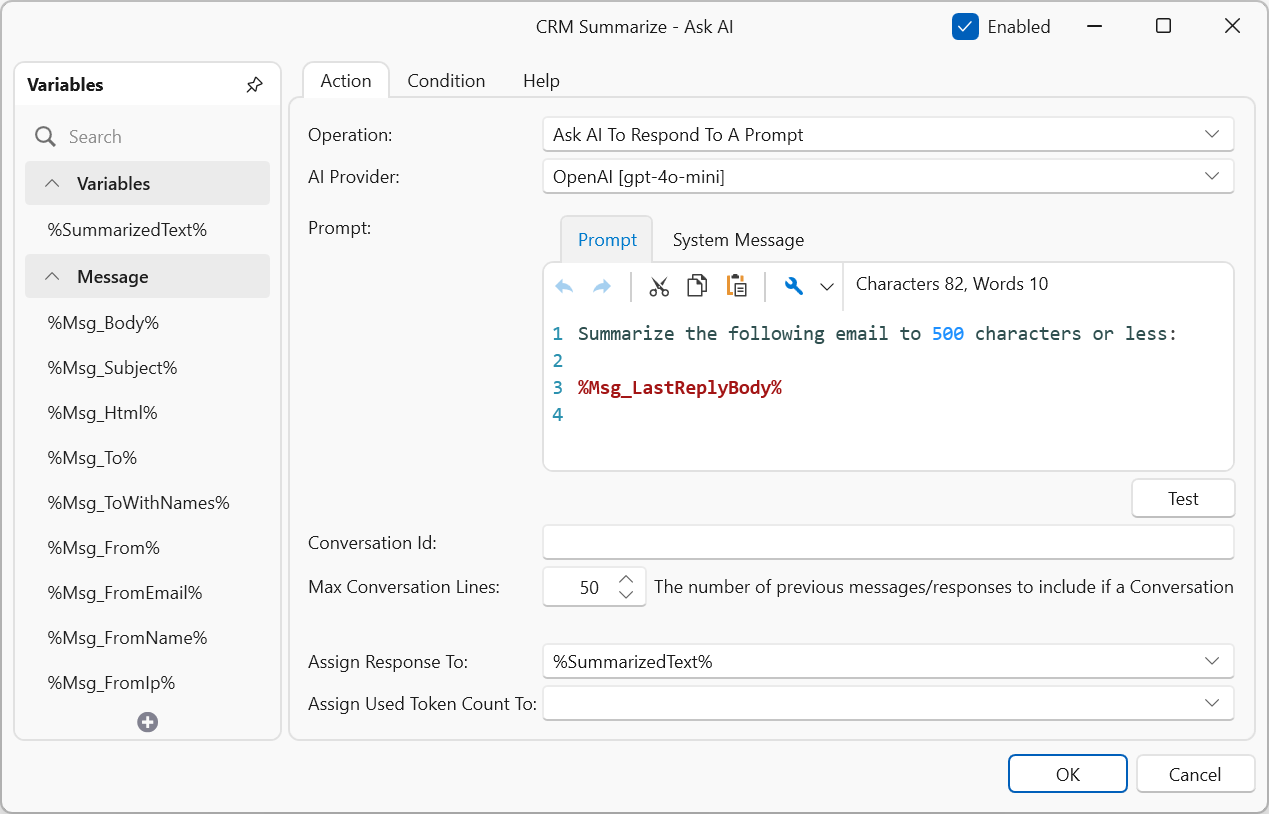Select the %Msg_FromName% variable

point(127,638)
